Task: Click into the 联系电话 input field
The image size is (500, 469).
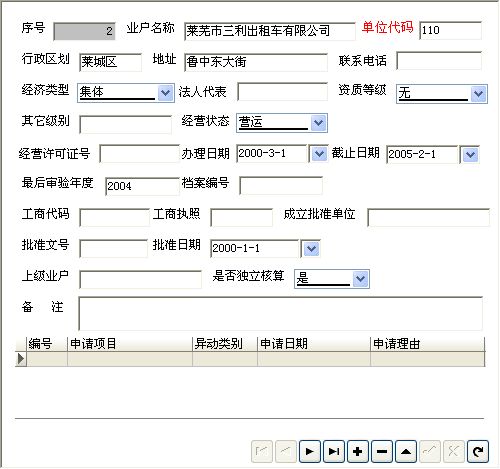Action: click(x=439, y=61)
